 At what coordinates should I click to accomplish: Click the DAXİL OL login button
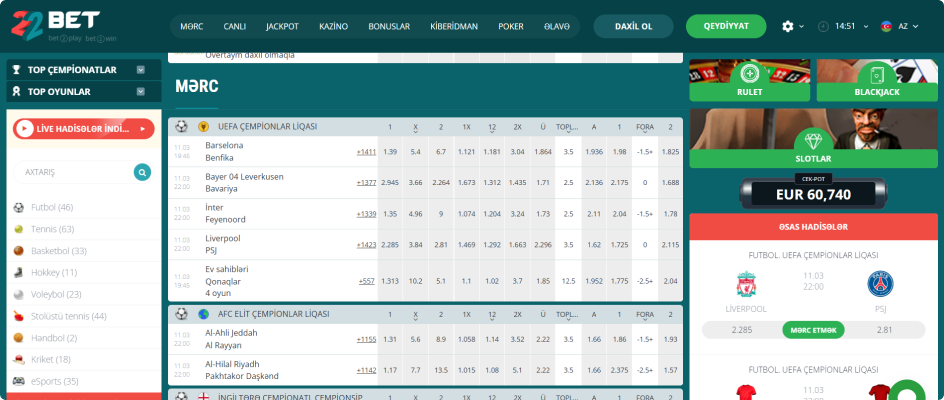[x=633, y=27]
